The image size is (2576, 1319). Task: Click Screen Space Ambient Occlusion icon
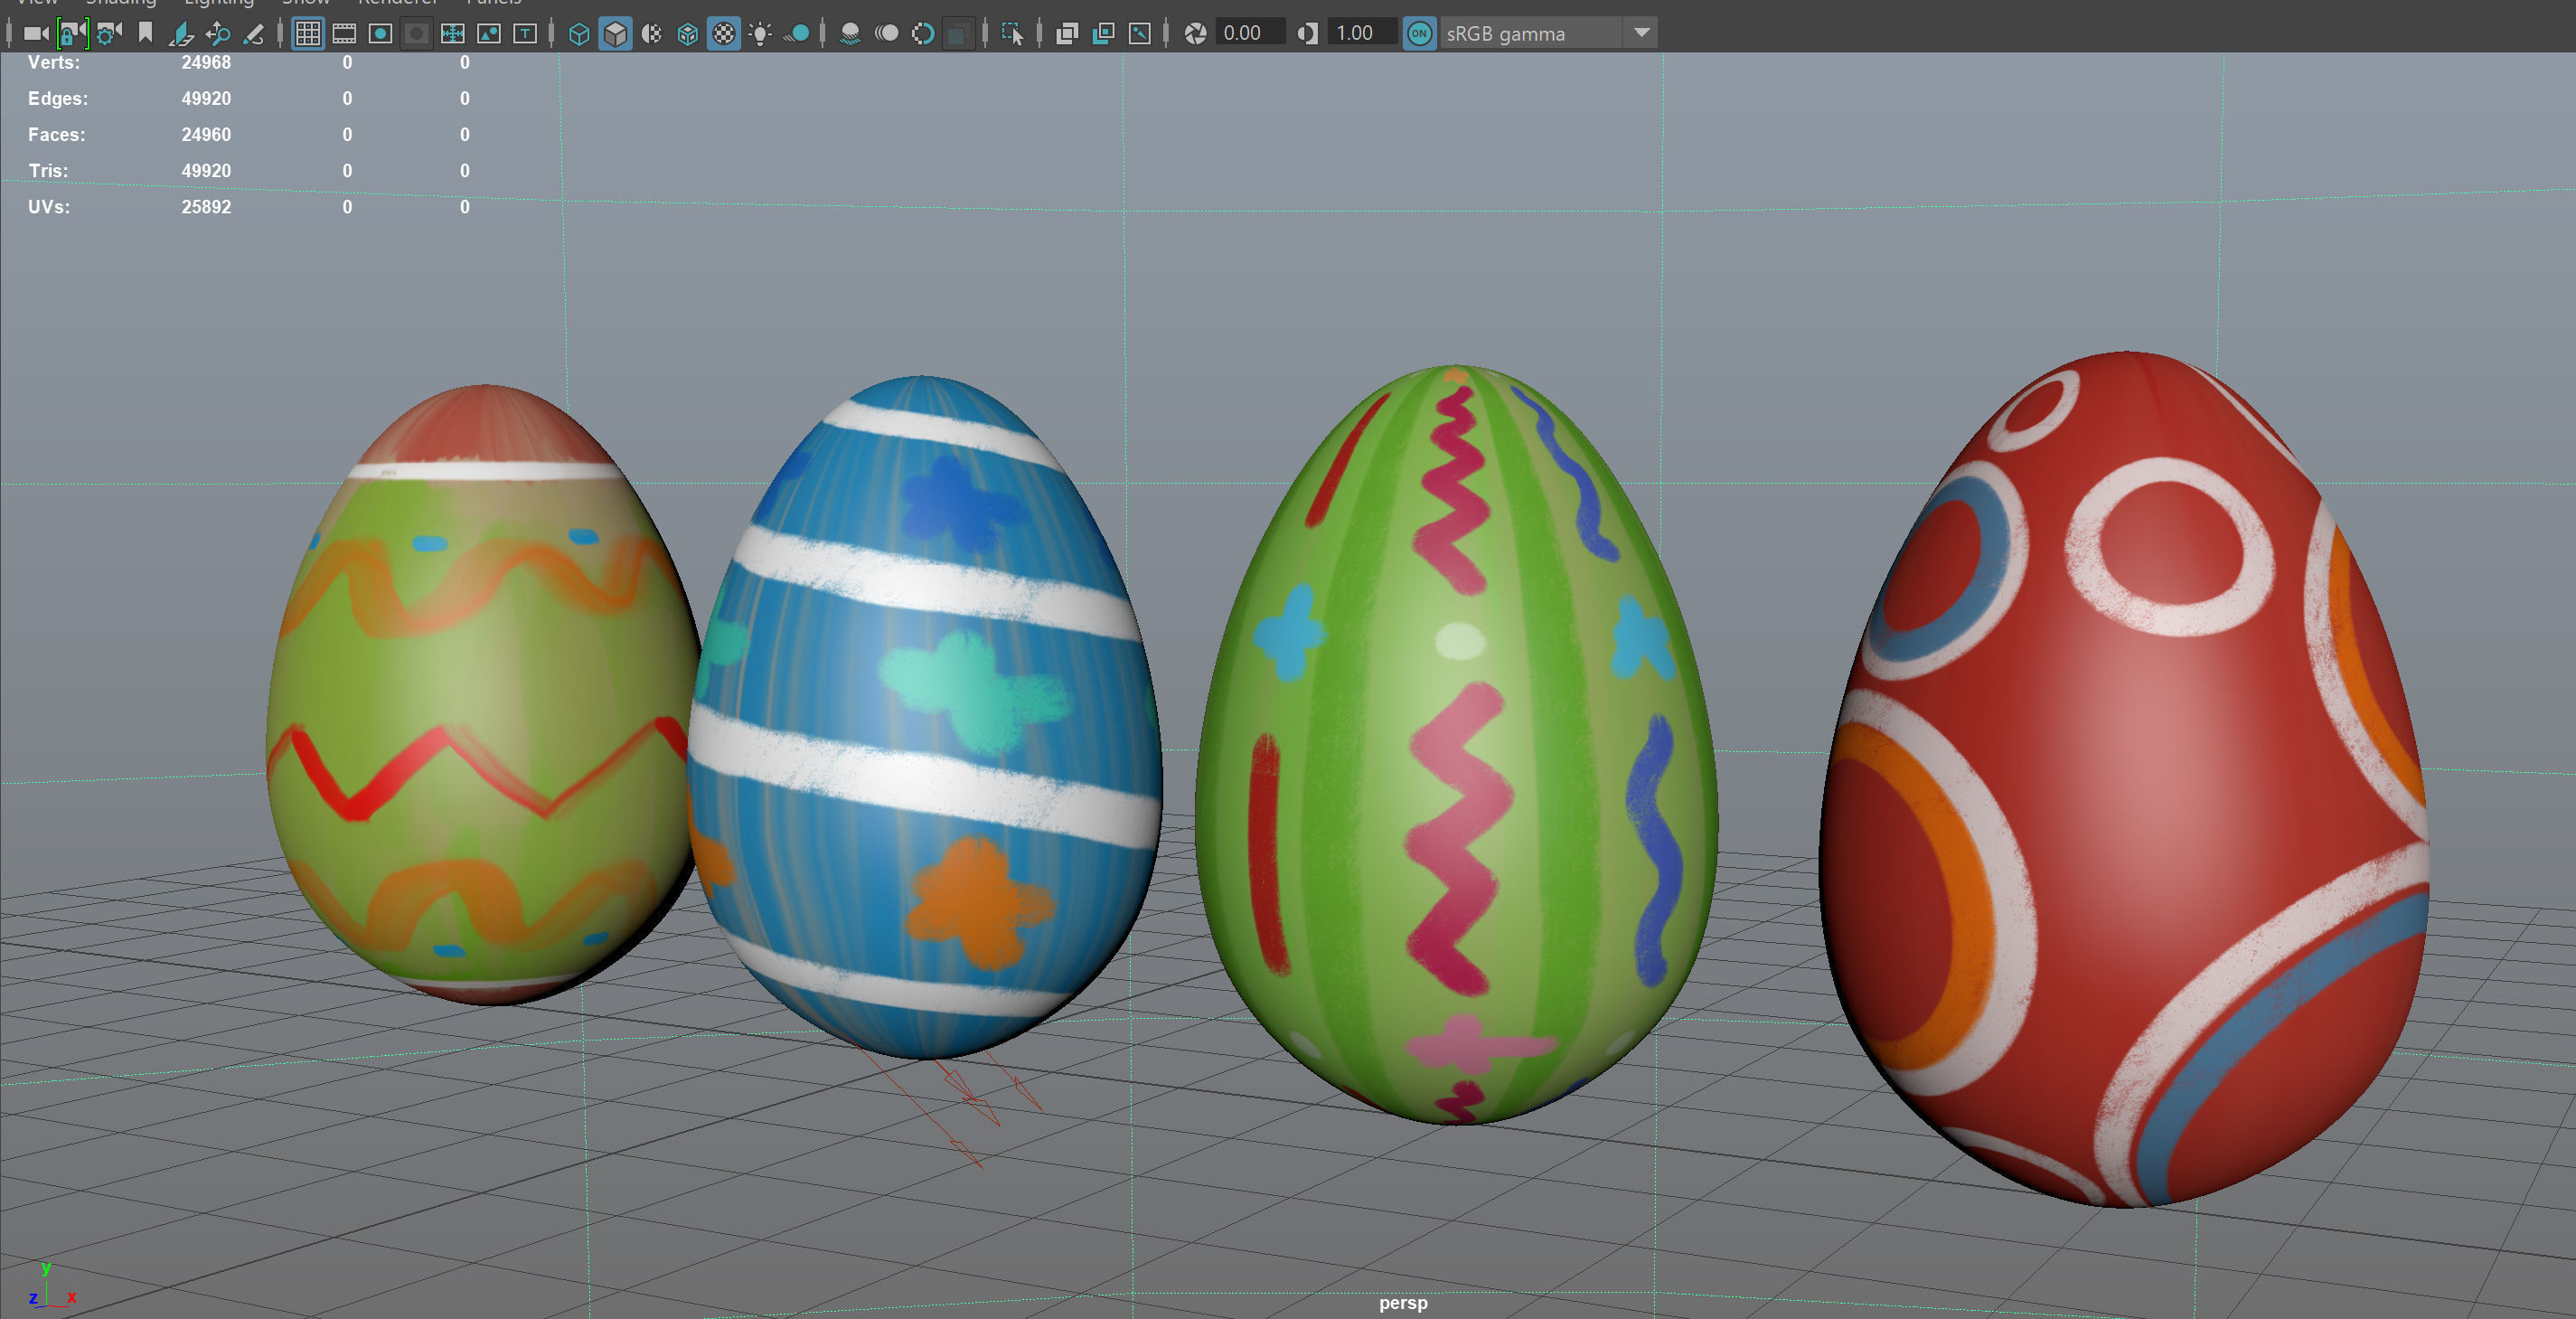(850, 33)
